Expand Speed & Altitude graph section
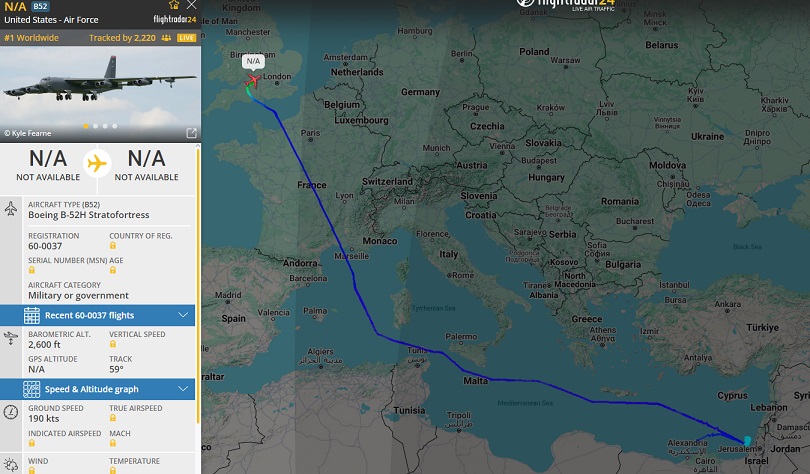 183,388
